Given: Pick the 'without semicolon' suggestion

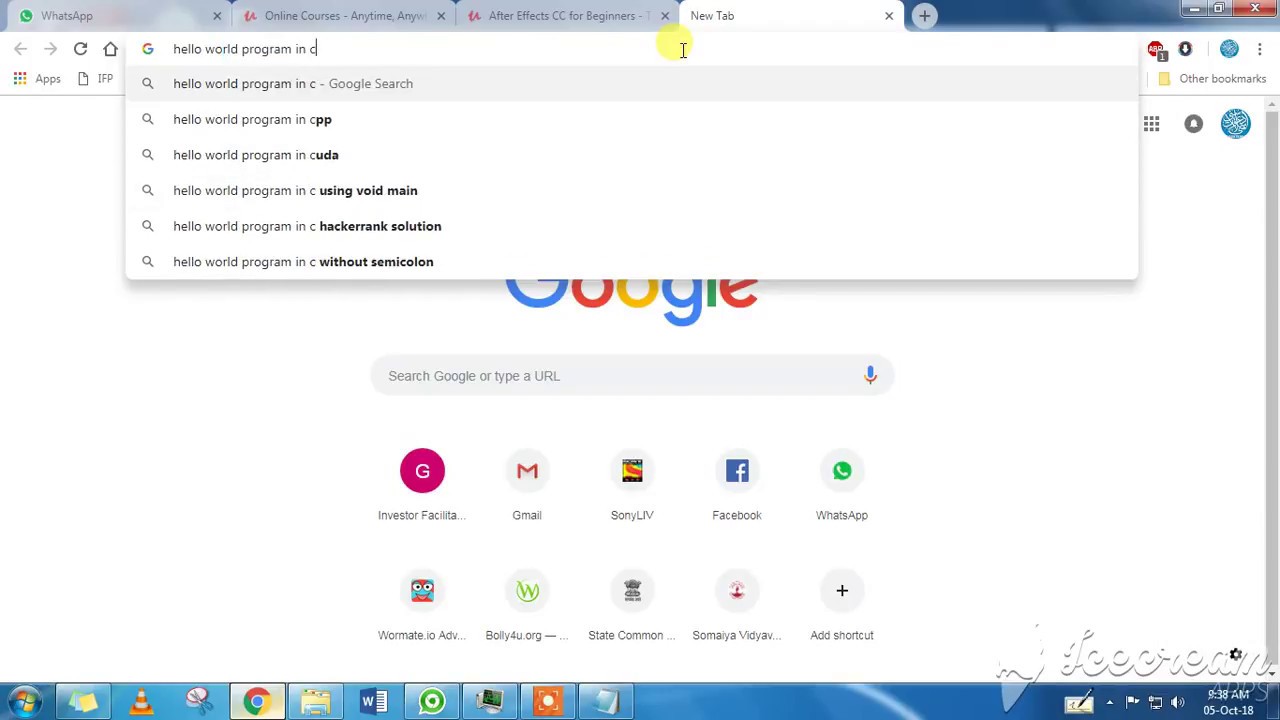Looking at the screenshot, I should pos(632,262).
